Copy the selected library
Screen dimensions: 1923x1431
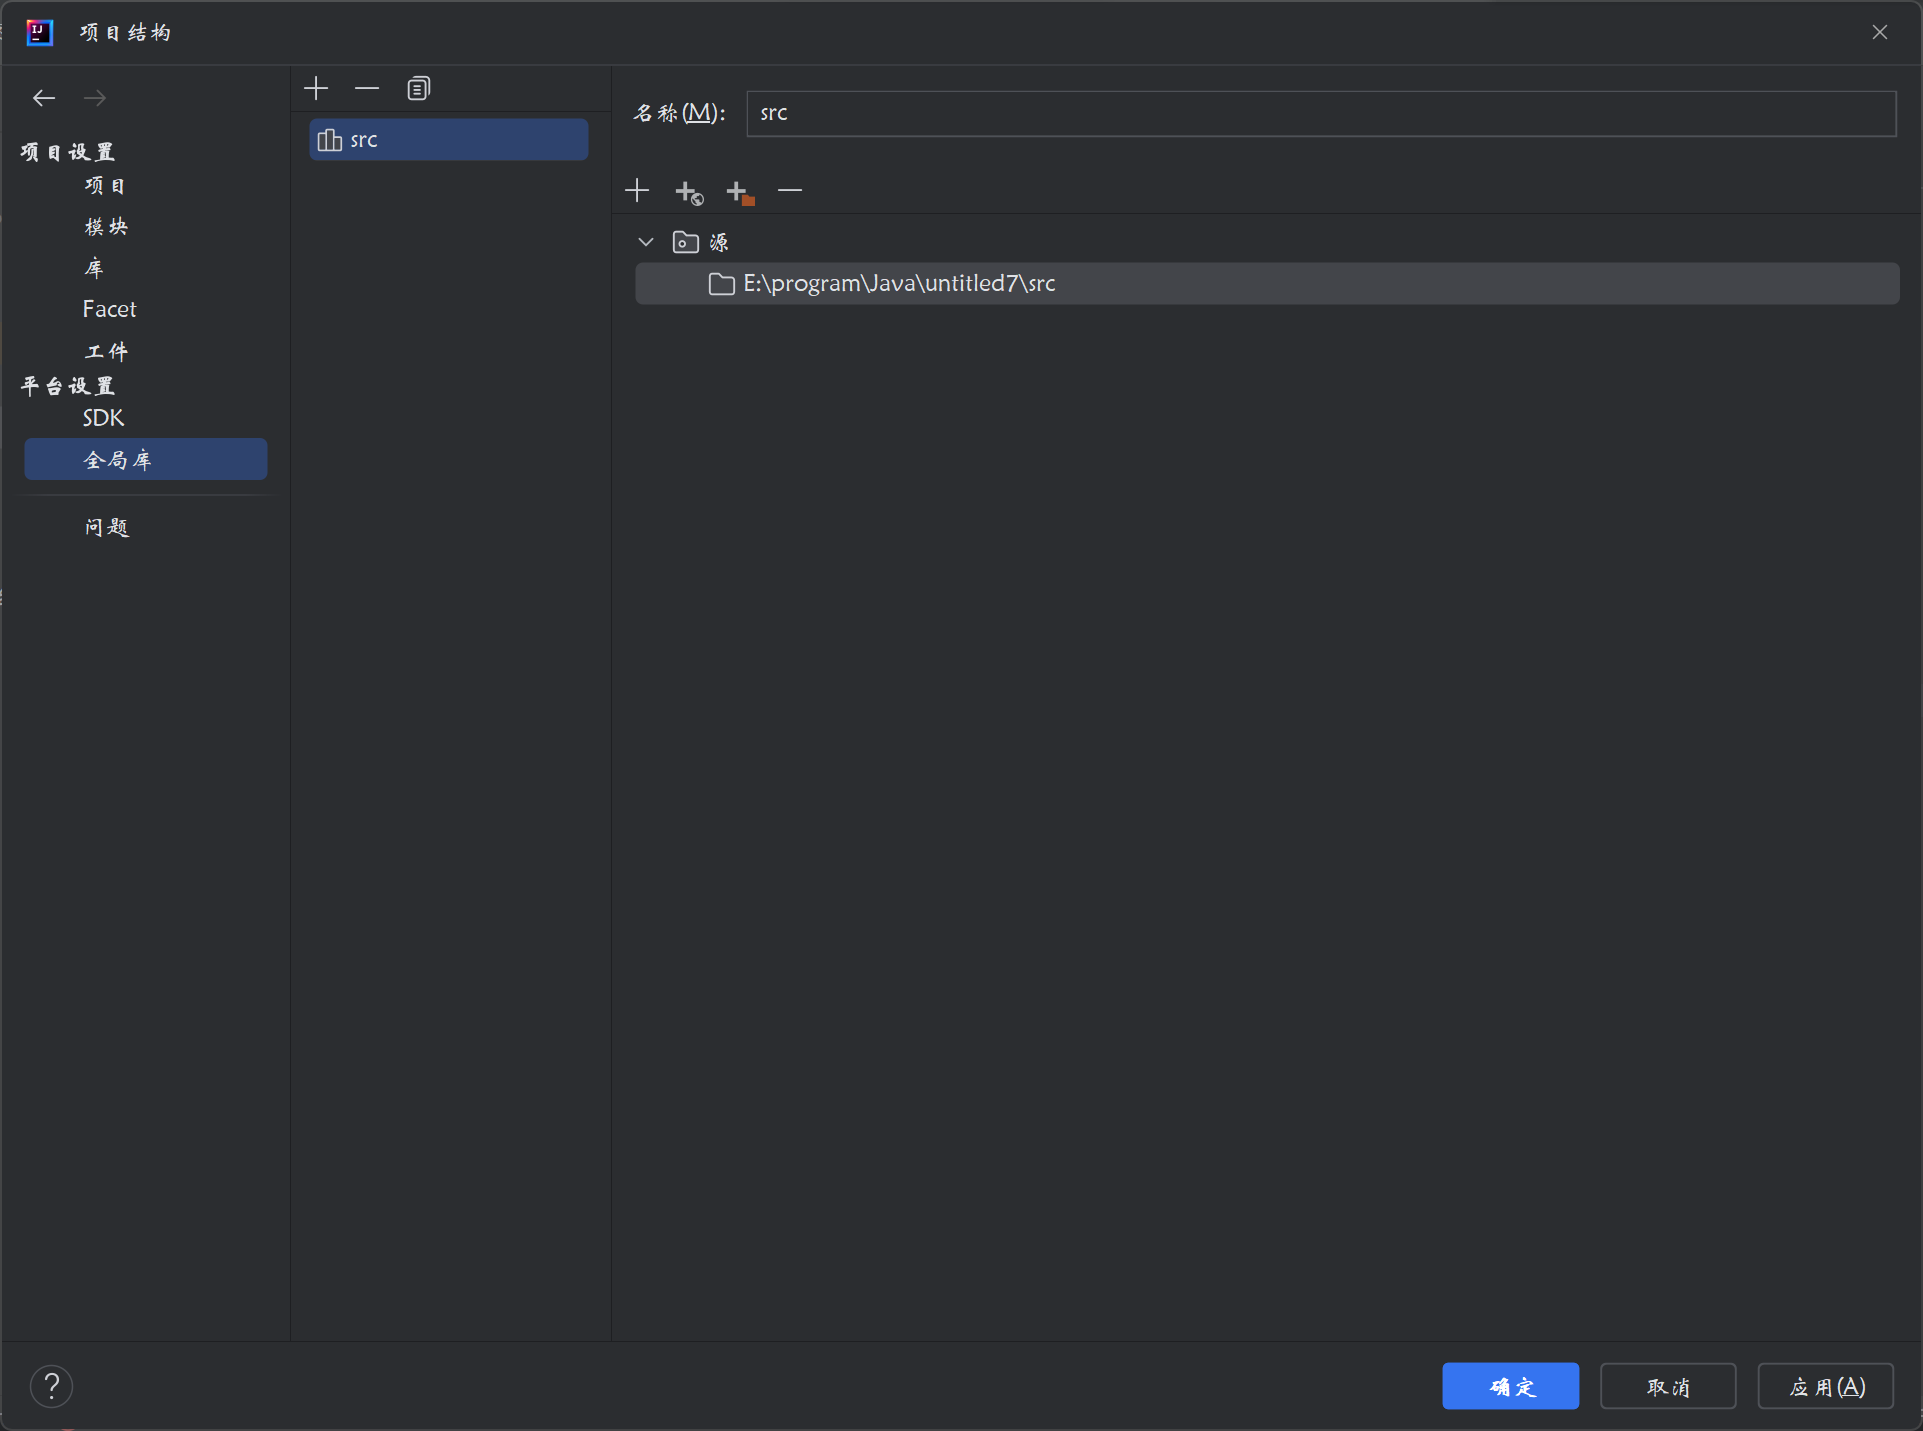pos(419,88)
